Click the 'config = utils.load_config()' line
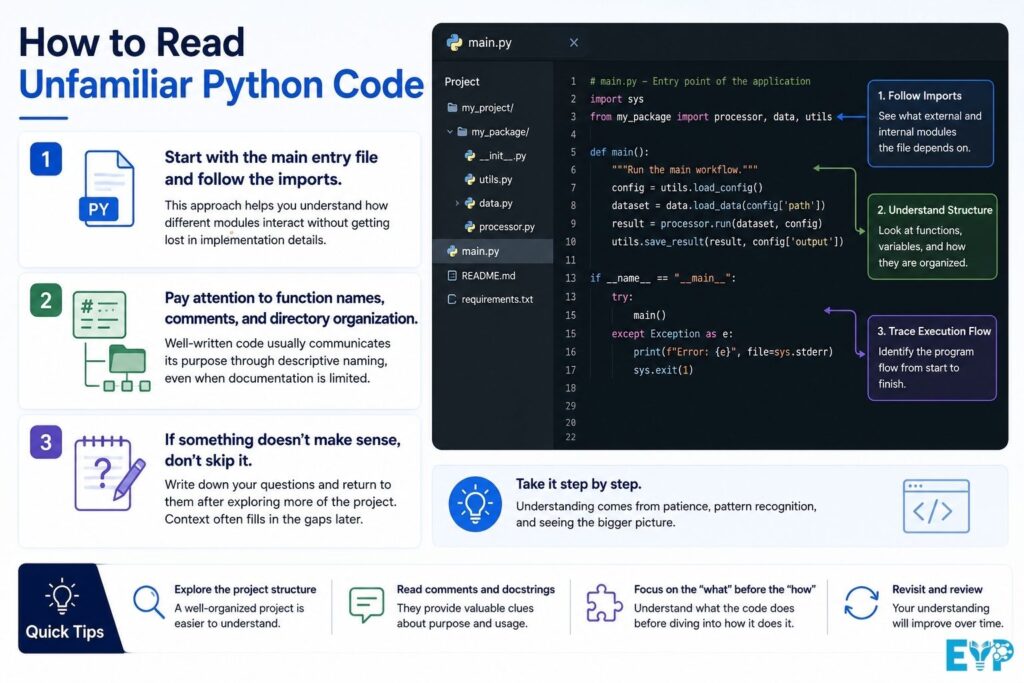This screenshot has width=1024, height=683. (x=687, y=187)
